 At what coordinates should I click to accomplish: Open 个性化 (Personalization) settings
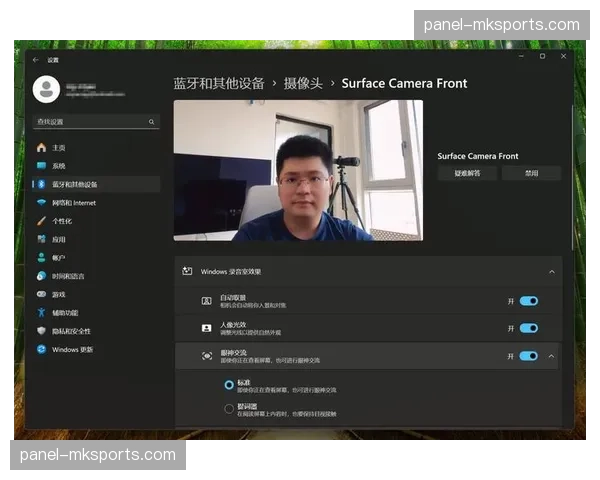[61, 221]
